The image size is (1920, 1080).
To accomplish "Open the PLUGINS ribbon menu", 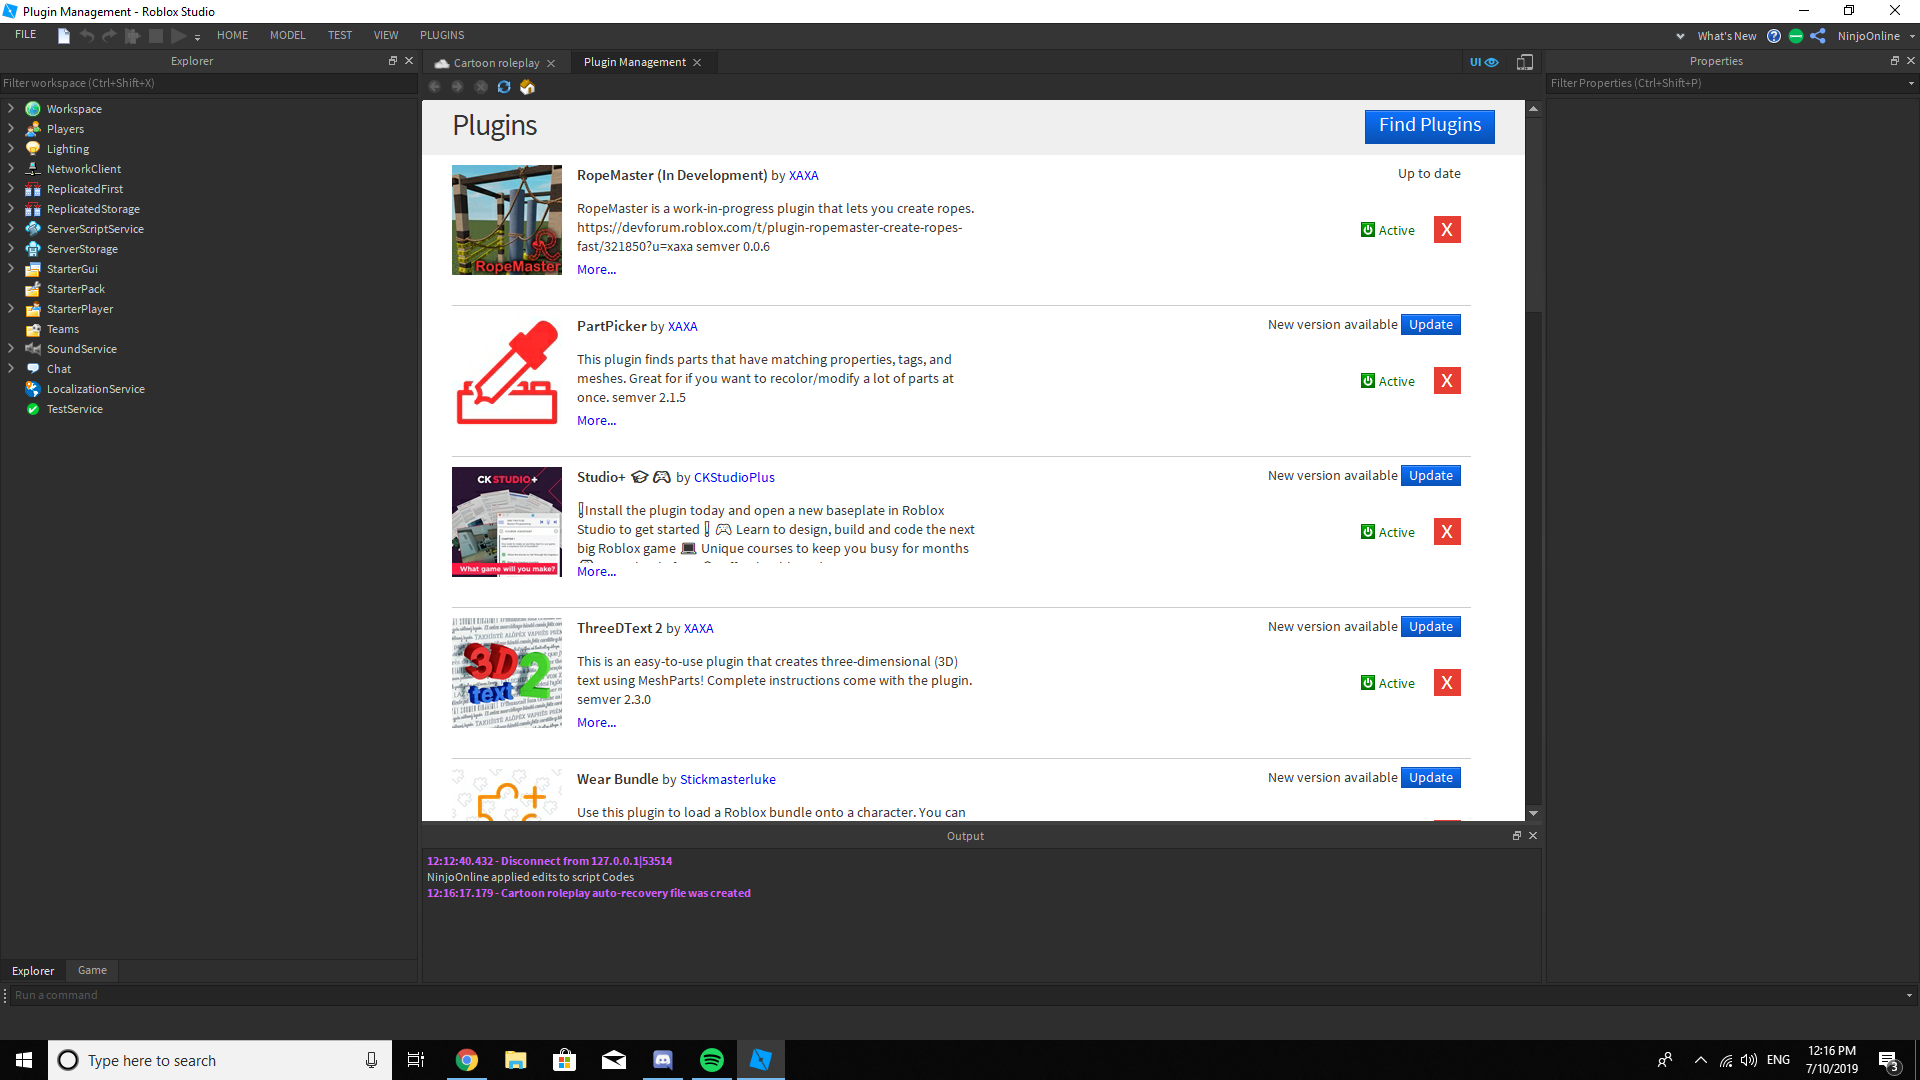I will [442, 35].
